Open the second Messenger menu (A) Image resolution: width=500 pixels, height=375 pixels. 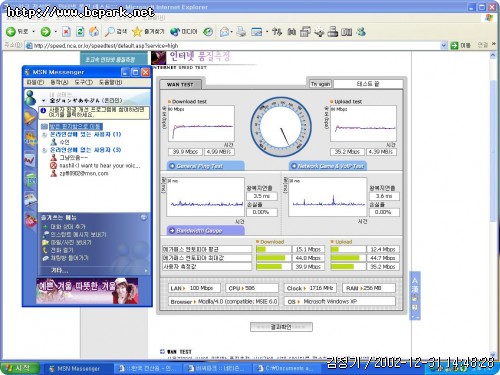click(59, 82)
